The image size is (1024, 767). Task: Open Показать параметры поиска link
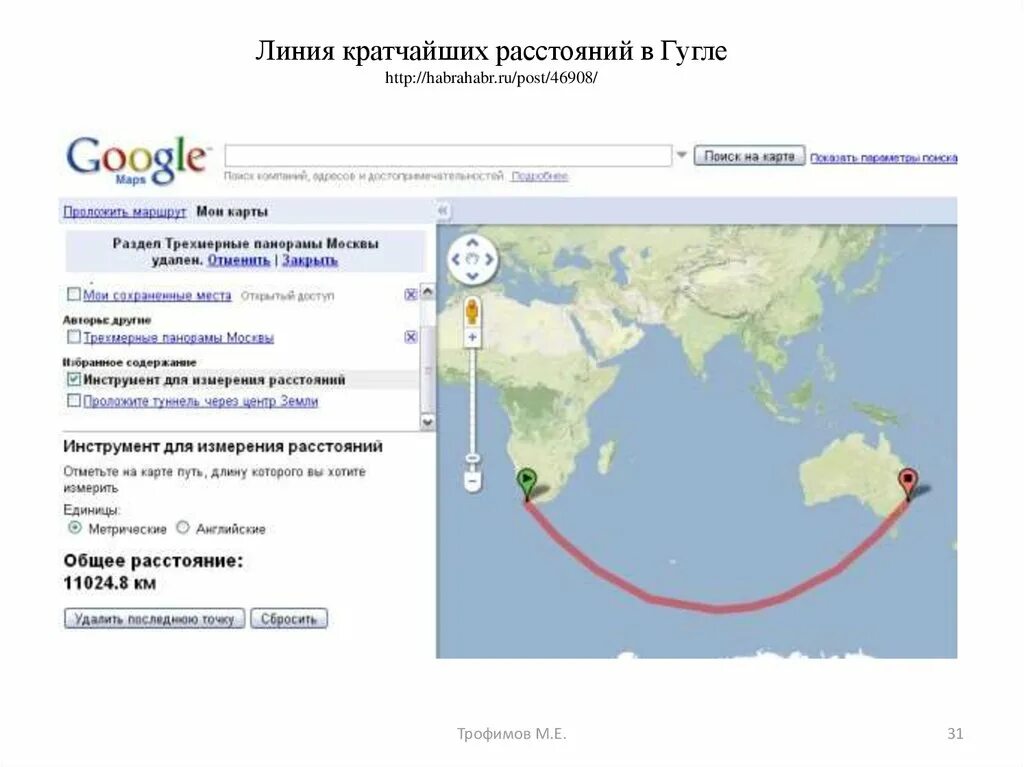(x=884, y=158)
